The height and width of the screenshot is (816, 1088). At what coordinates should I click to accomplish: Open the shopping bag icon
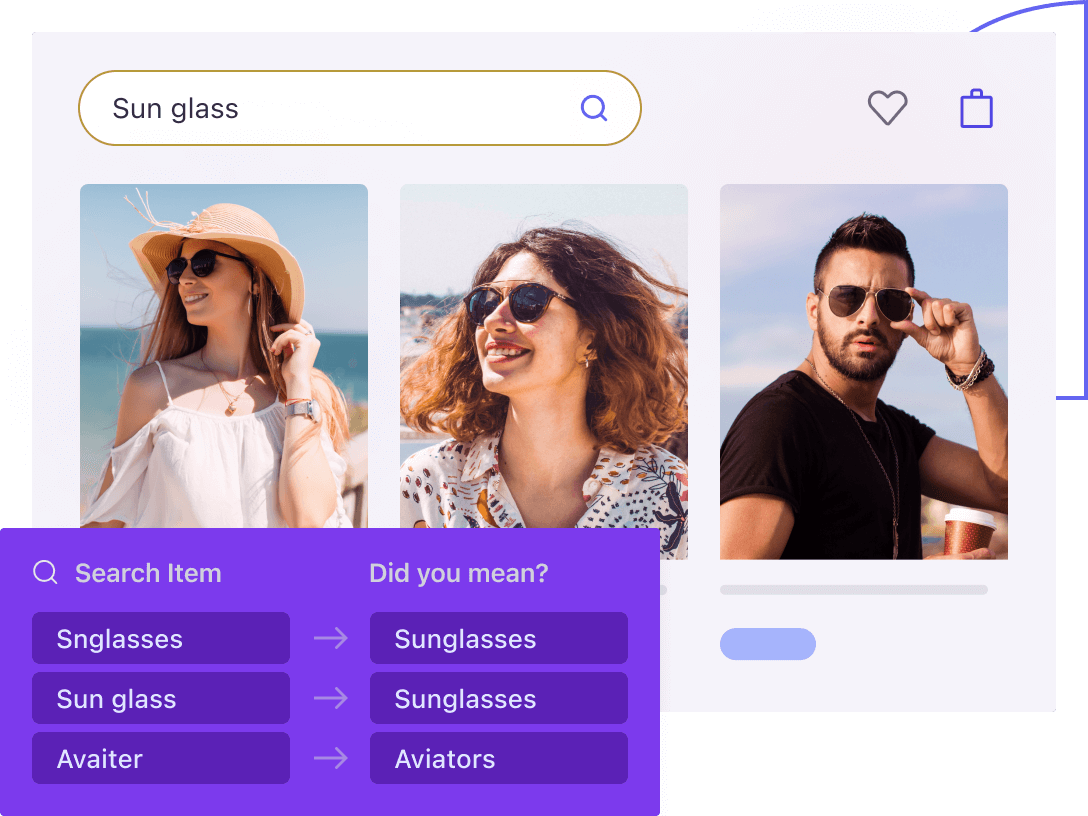click(x=976, y=108)
